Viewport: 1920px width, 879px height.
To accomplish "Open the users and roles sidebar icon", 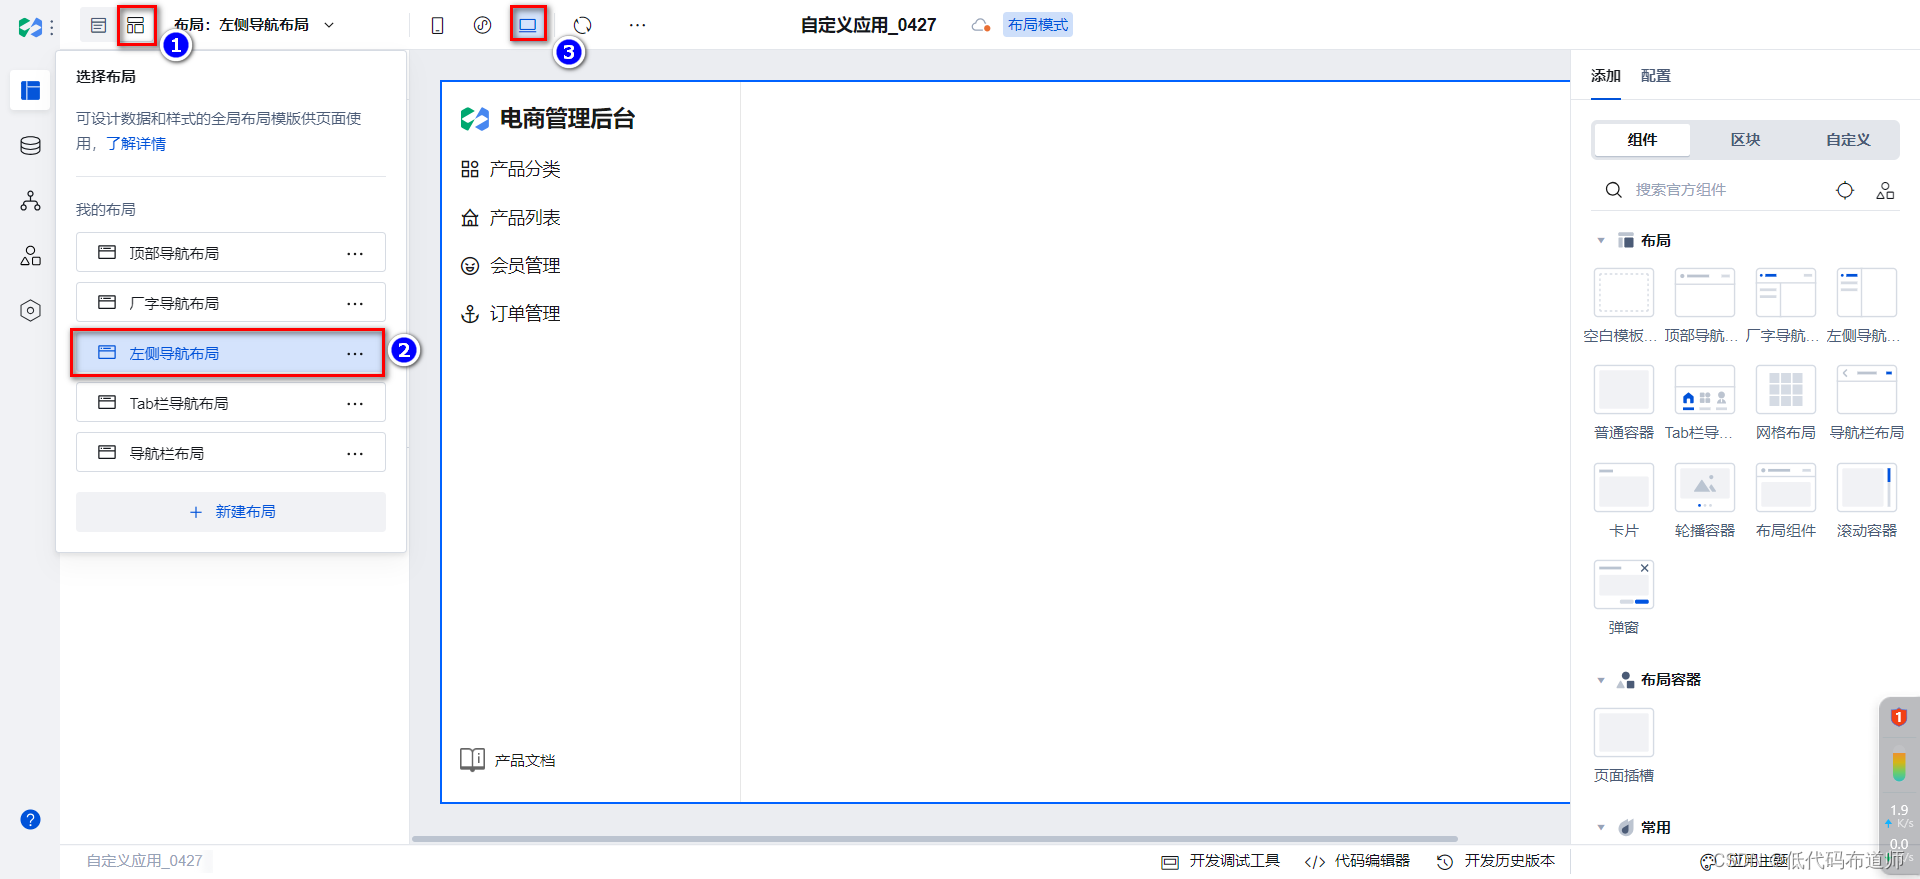I will 31,256.
